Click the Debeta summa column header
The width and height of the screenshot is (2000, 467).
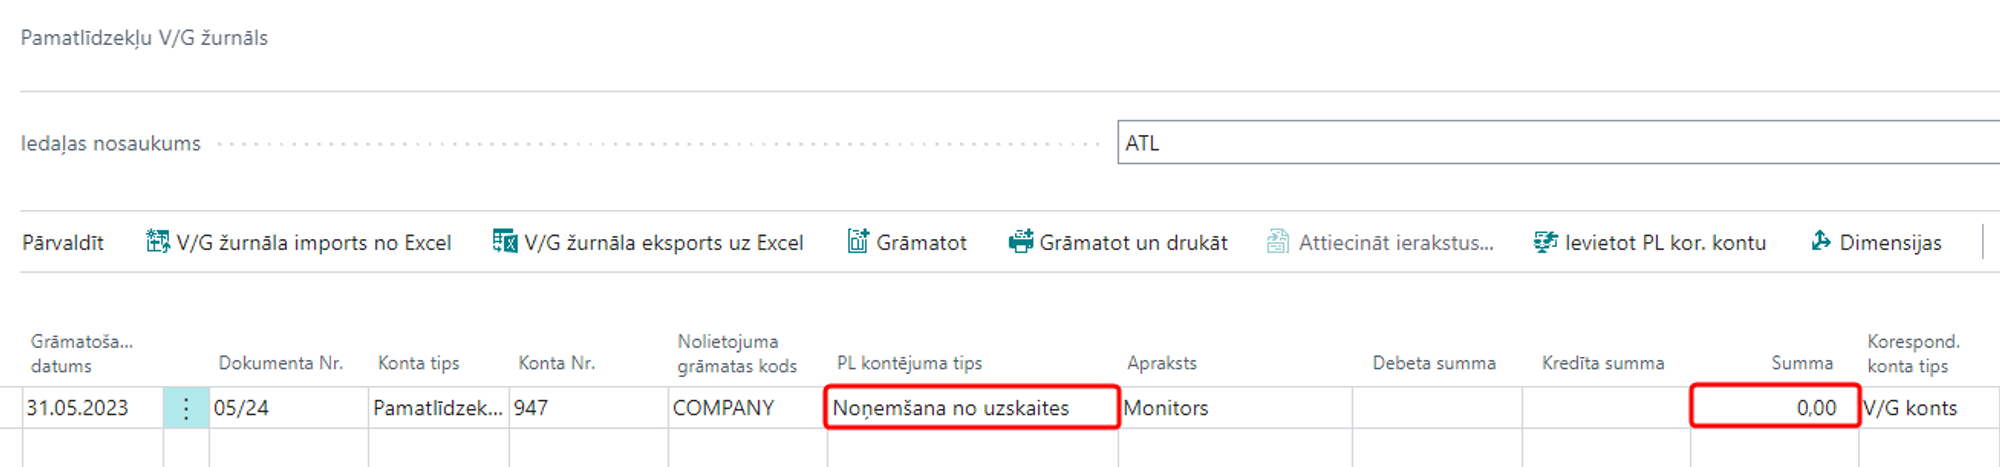1434,363
